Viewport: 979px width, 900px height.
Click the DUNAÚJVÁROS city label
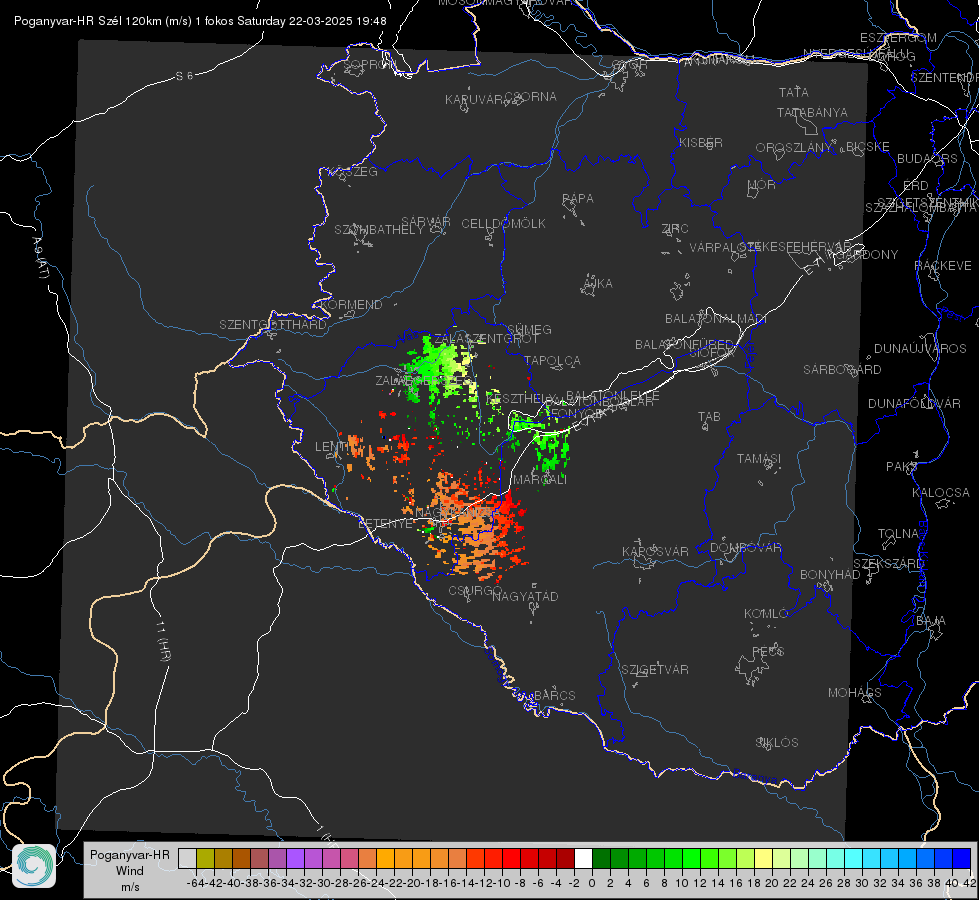click(920, 349)
